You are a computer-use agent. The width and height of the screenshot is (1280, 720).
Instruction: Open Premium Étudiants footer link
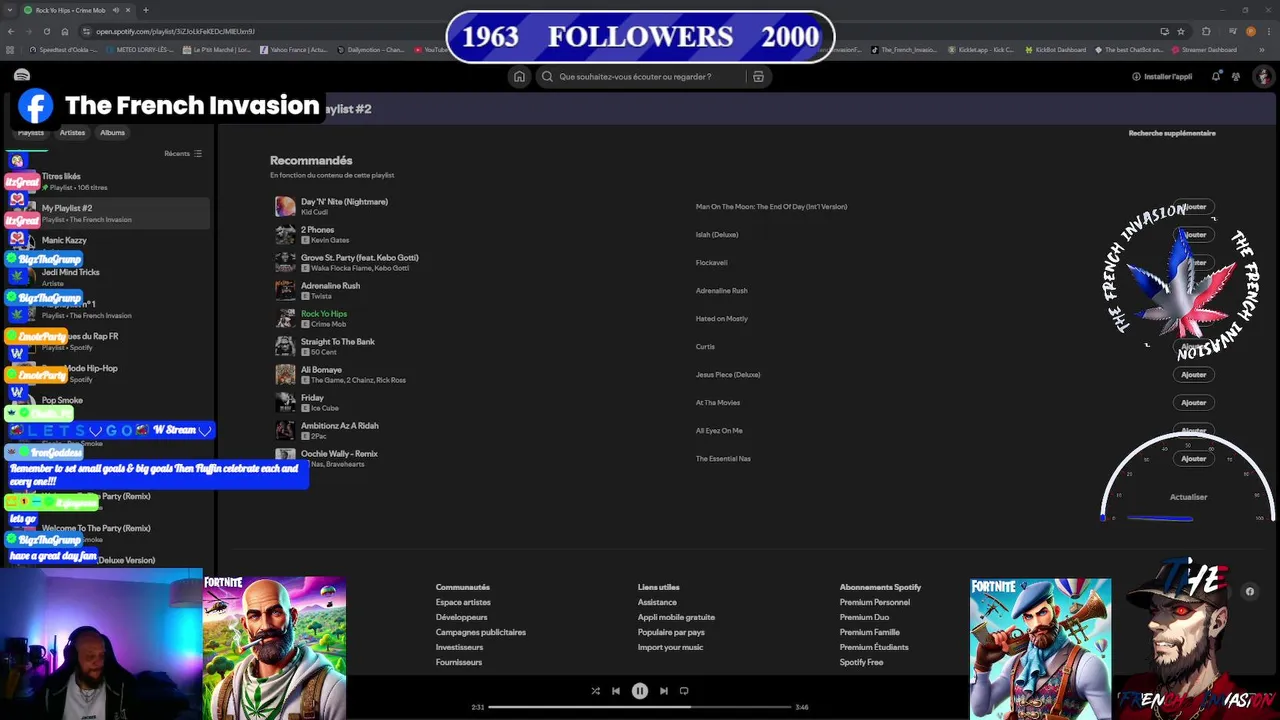point(874,647)
